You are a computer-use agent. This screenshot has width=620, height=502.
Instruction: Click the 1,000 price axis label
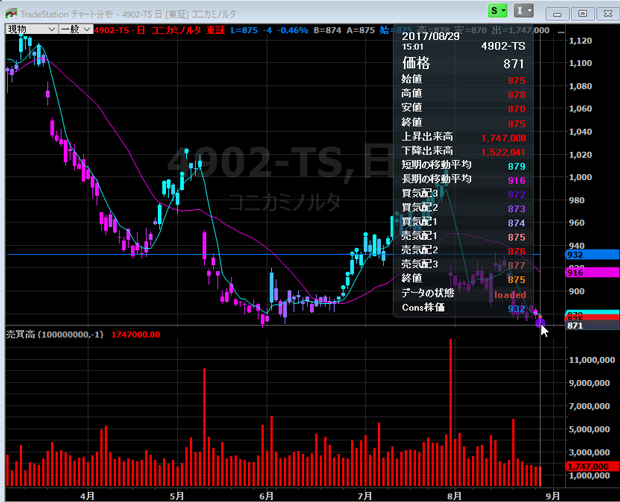click(580, 177)
